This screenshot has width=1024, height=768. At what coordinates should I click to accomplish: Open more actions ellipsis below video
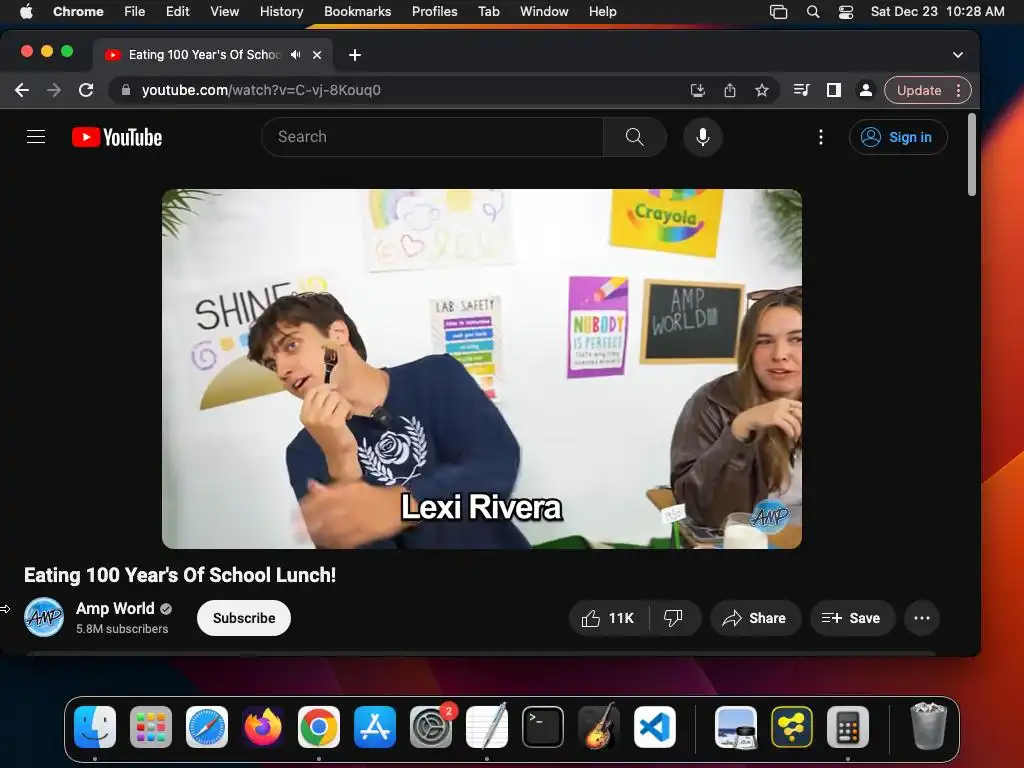[921, 618]
